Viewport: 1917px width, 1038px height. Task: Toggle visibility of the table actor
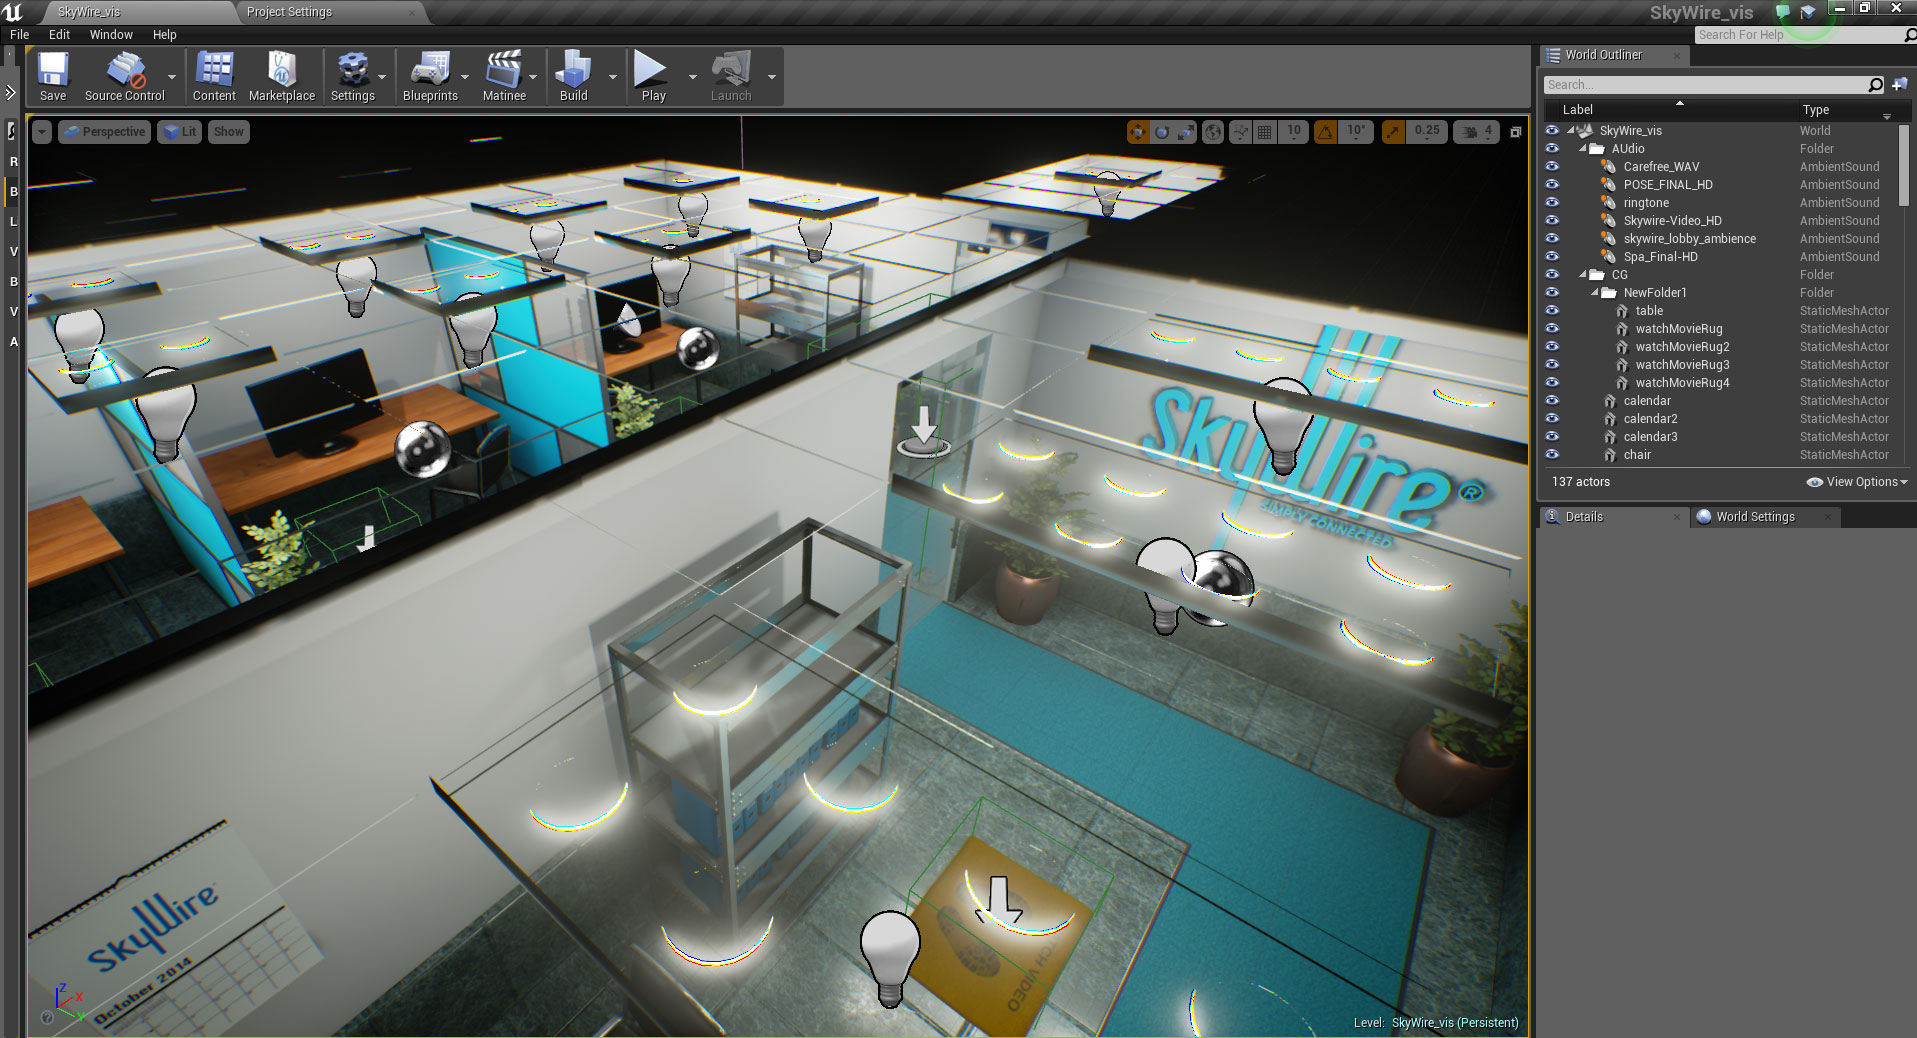1552,311
